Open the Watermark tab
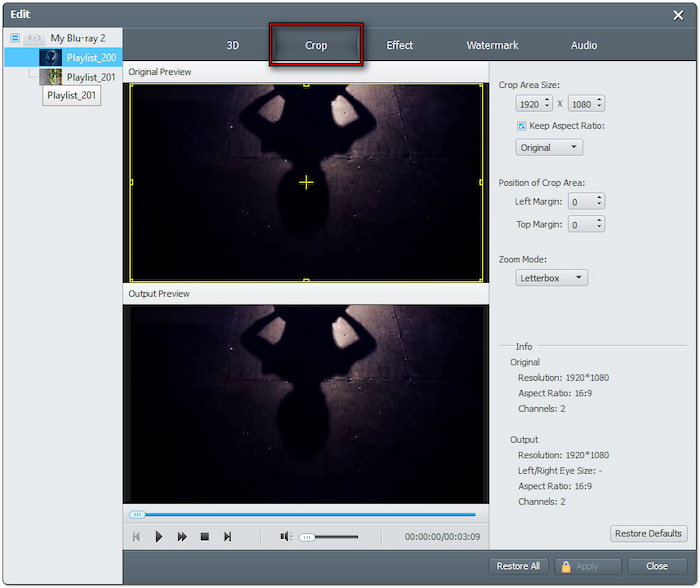700x588 pixels. [x=492, y=45]
